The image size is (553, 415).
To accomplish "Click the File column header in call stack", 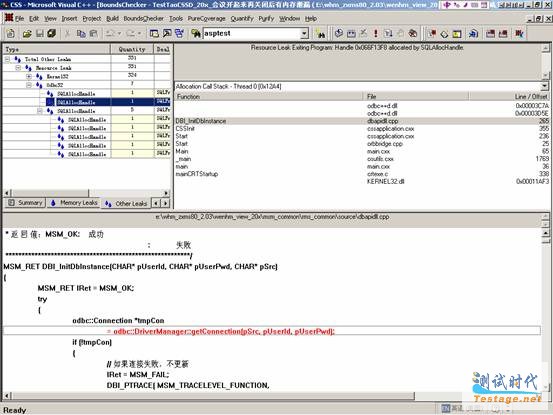I will (416, 97).
